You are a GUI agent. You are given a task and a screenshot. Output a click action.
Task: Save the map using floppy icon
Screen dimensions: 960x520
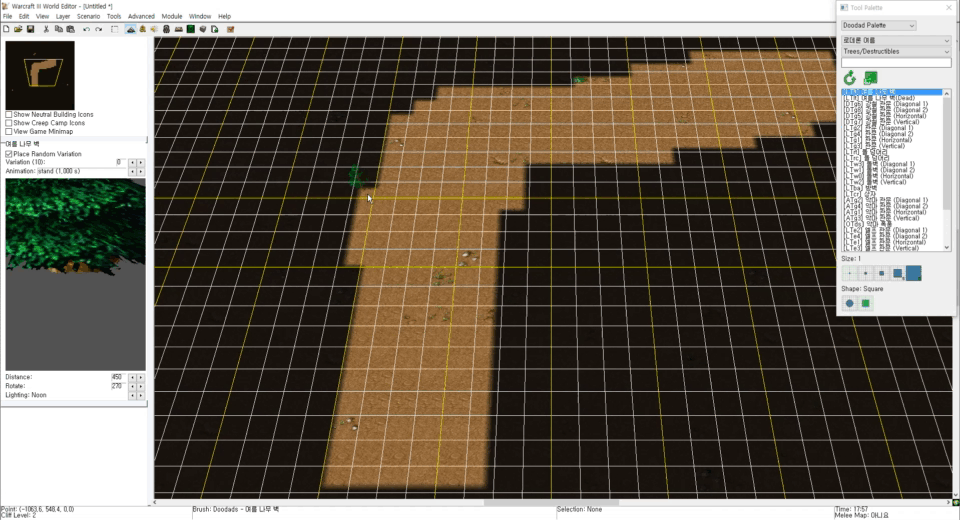tap(30, 29)
